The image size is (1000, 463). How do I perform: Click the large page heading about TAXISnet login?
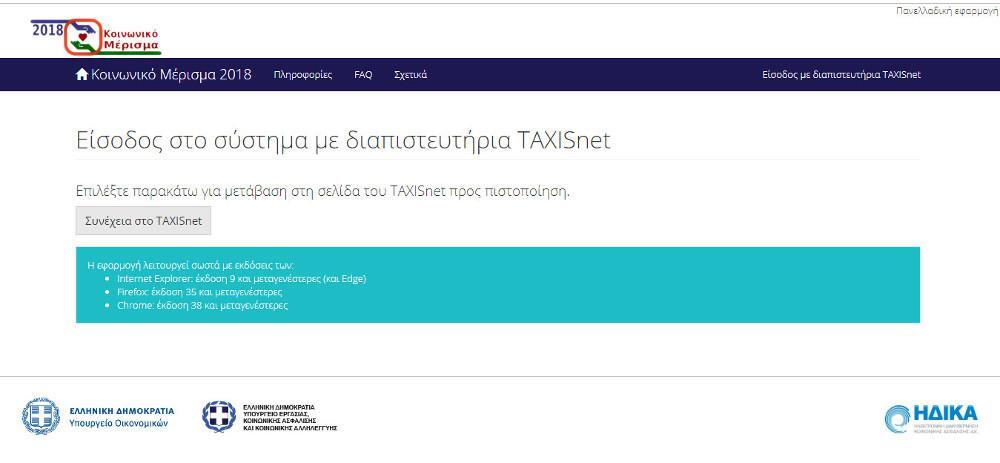point(343,140)
